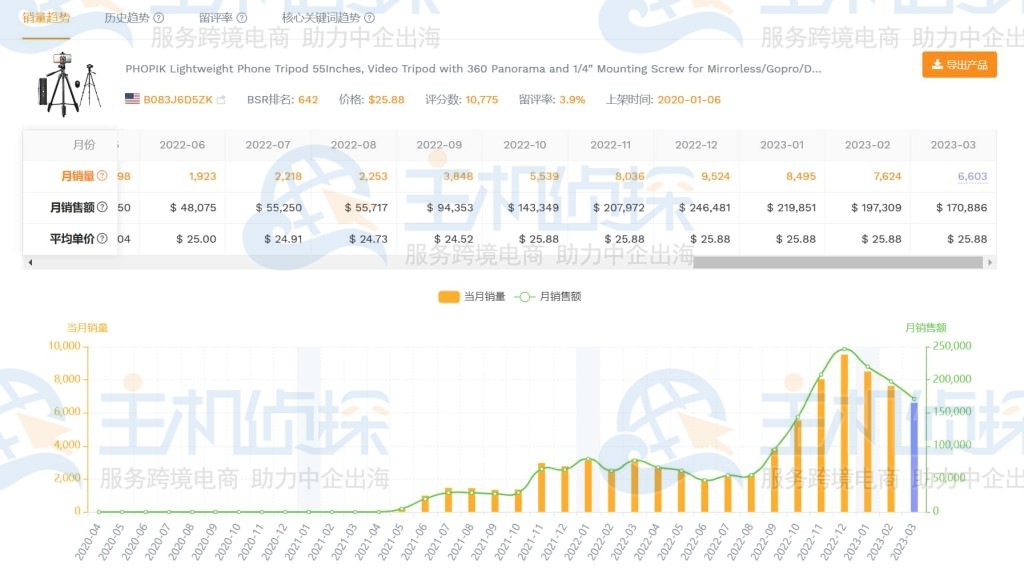Click the 导出产品 export button
1024x578 pixels.
click(x=959, y=65)
